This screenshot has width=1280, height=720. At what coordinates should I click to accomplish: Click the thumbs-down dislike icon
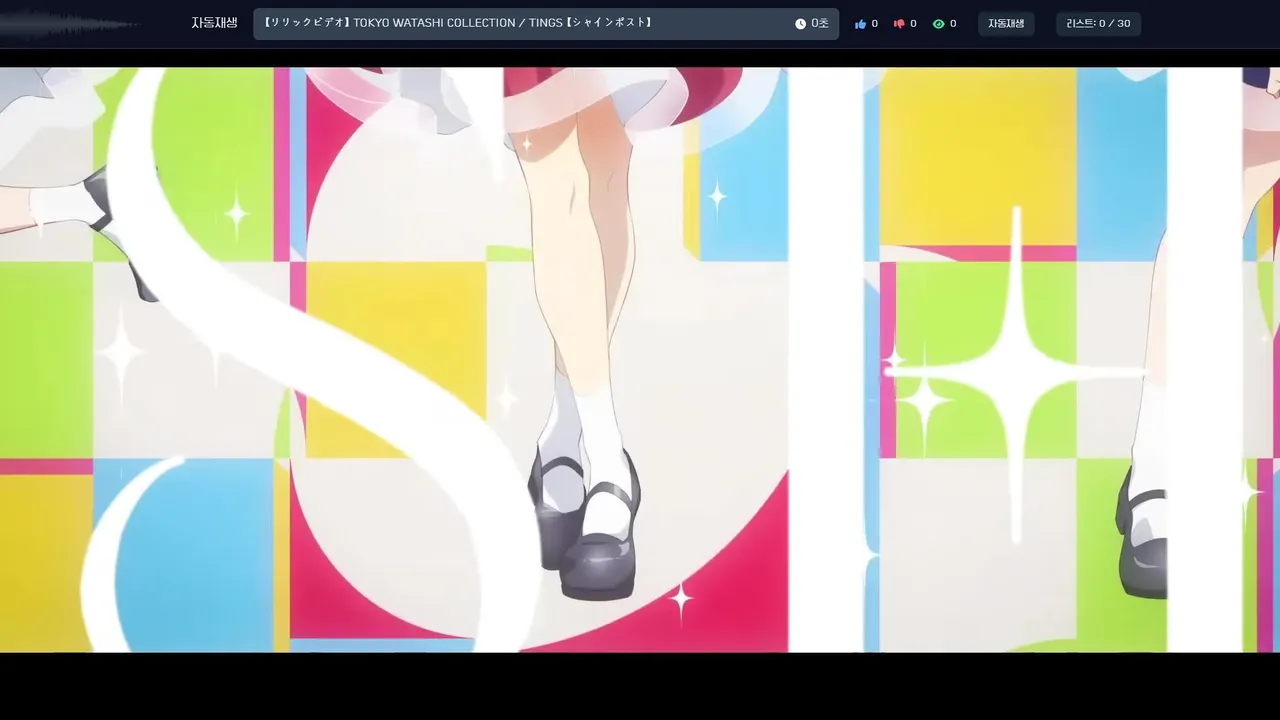point(898,24)
